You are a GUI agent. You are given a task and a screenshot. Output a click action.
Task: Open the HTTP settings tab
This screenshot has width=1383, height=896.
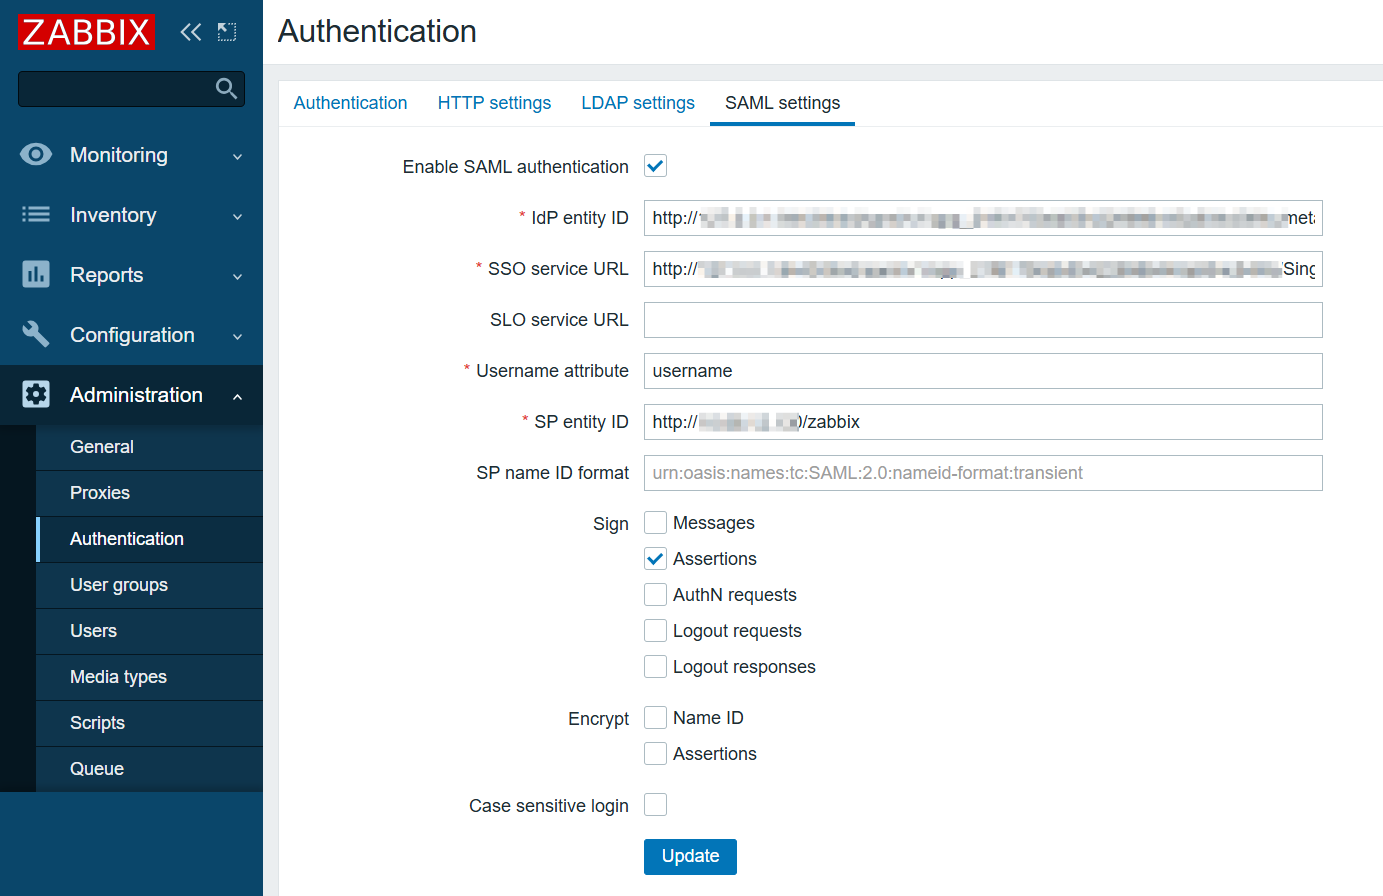click(x=494, y=103)
